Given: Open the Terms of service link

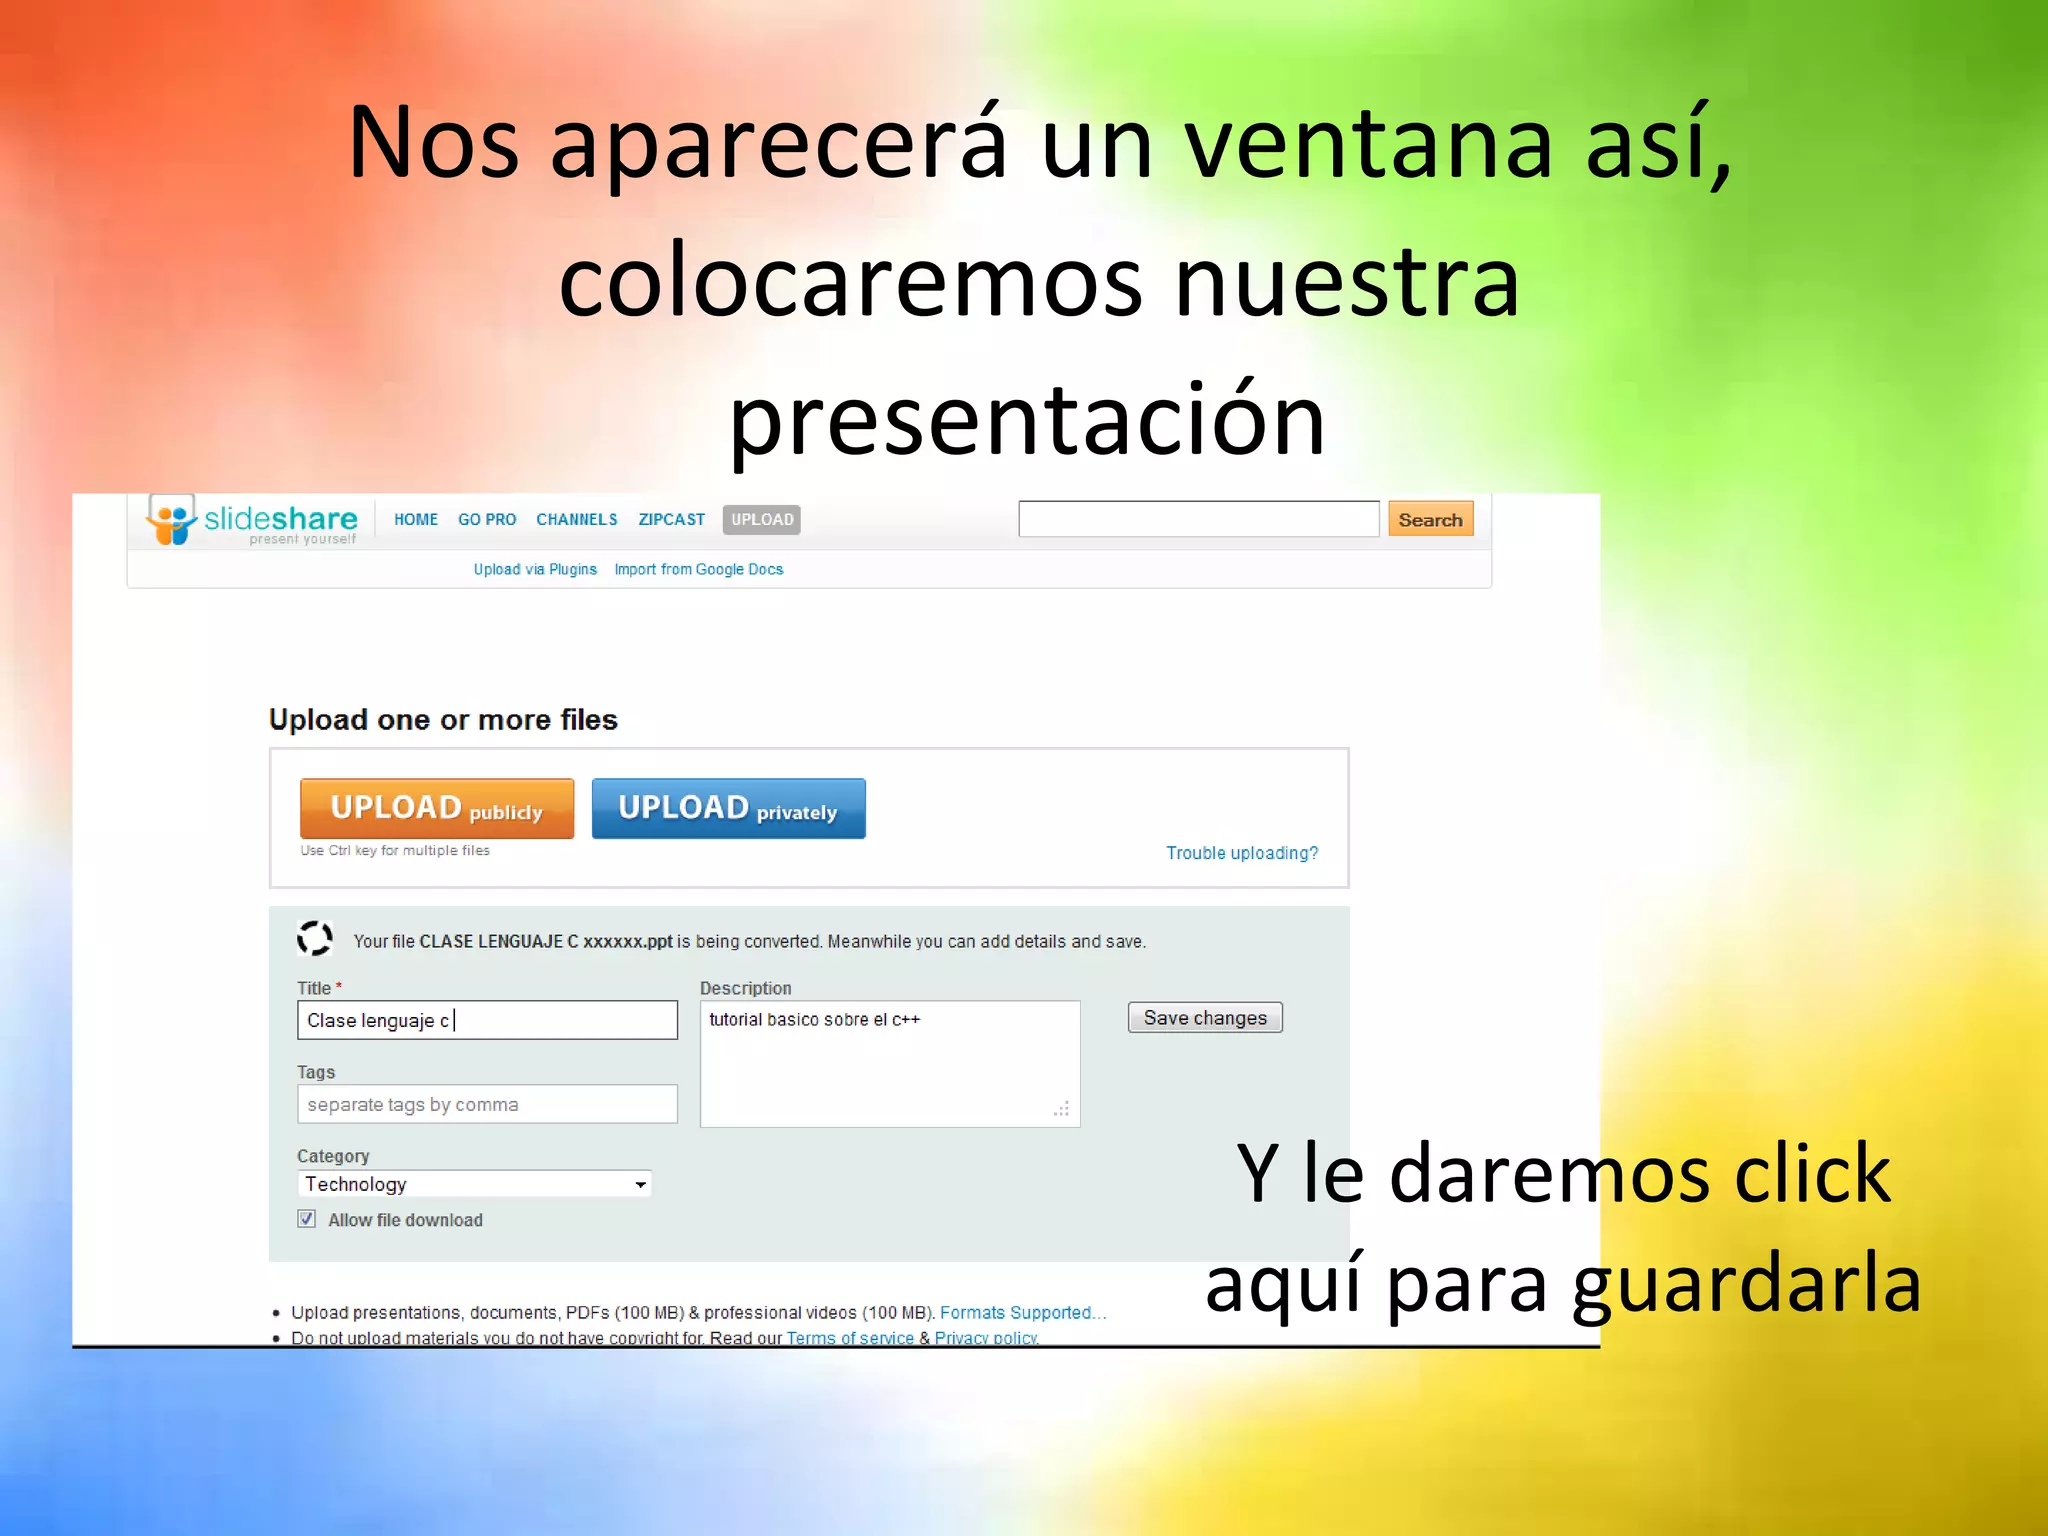Looking at the screenshot, I should coord(850,1338).
